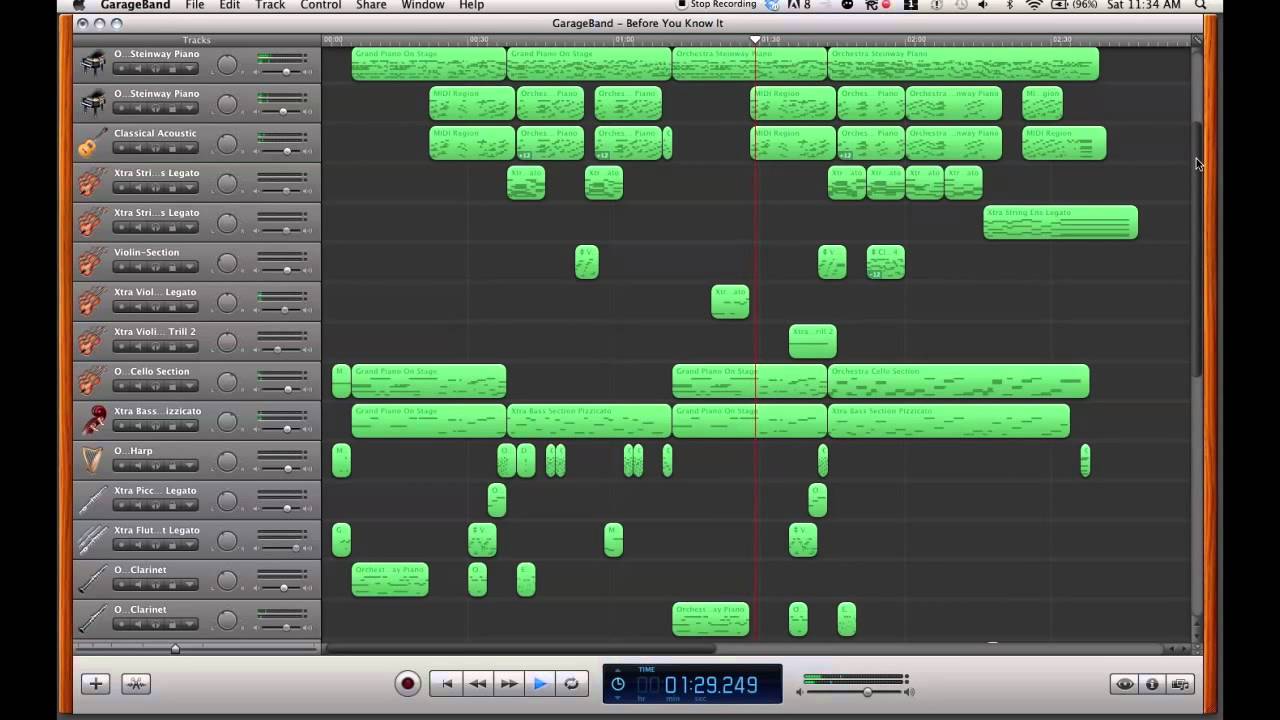The image size is (1280, 720).
Task: Lock the Xtra Bass...izzicato track
Action: (x=172, y=426)
